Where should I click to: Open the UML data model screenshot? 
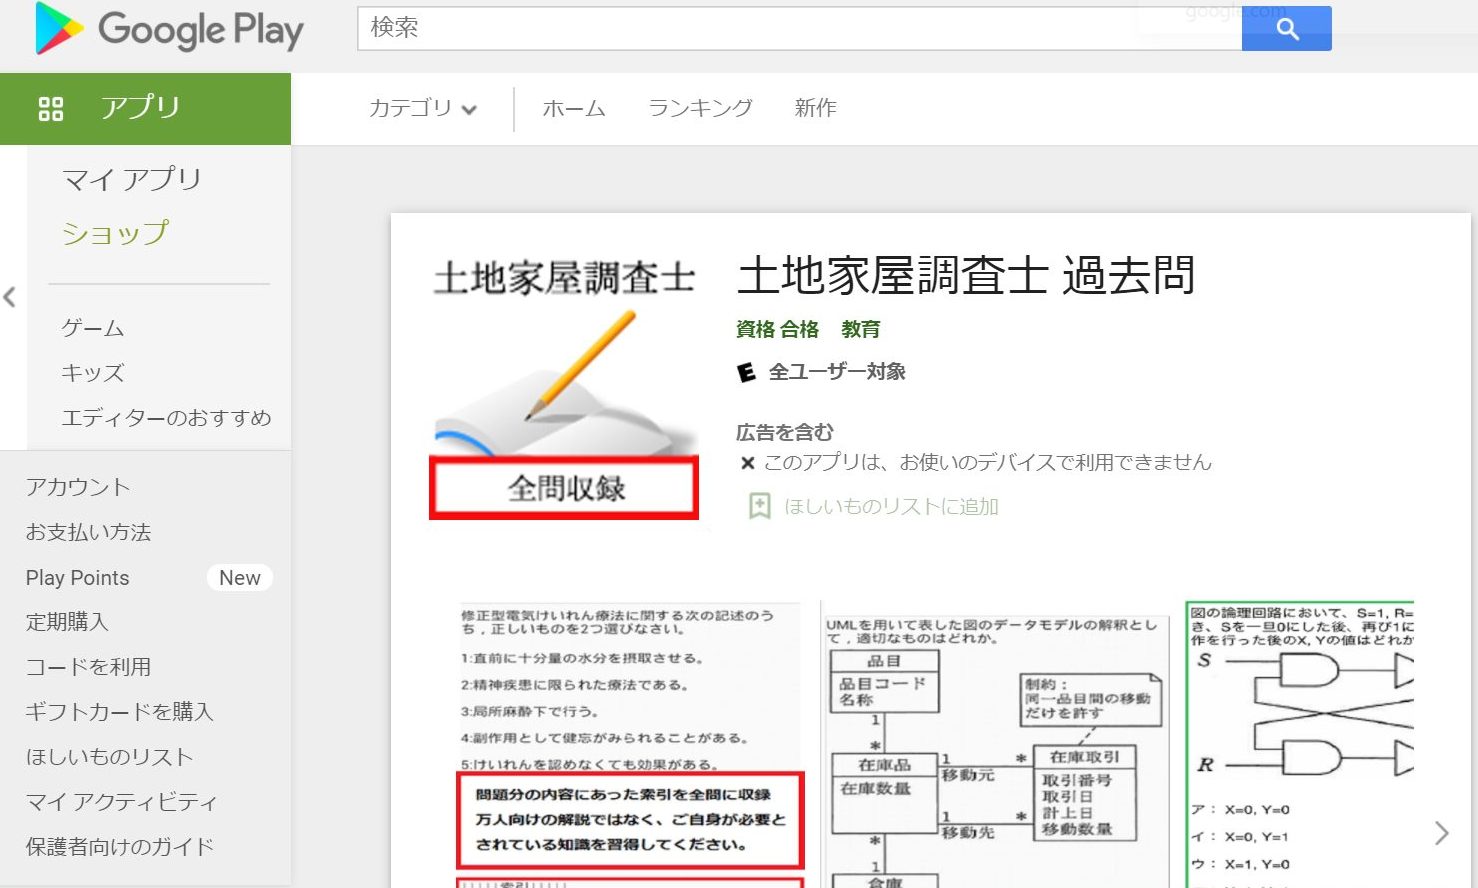coord(997,745)
